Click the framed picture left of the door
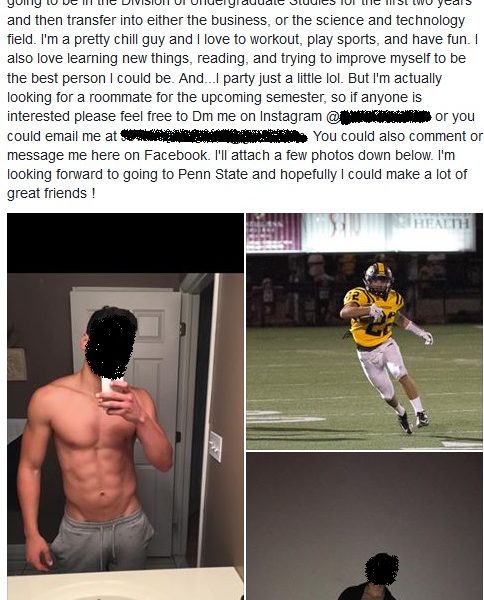484x600 pixels. click(17, 364)
